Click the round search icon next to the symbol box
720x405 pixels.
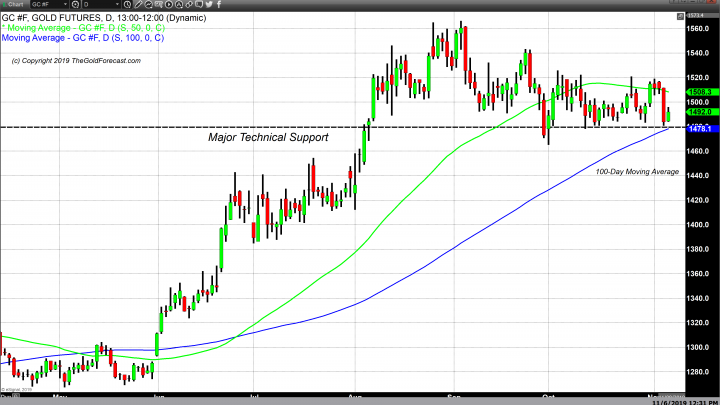pyautogui.click(x=75, y=5)
